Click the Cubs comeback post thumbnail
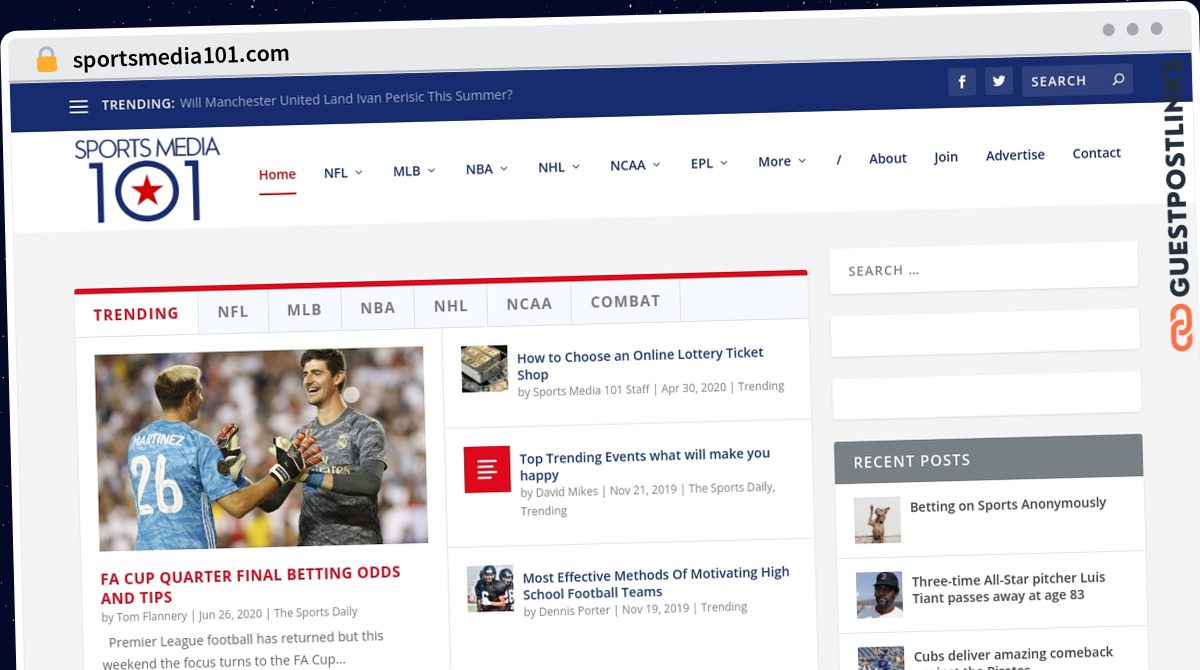Screen dimensions: 1200x670 point(881,658)
